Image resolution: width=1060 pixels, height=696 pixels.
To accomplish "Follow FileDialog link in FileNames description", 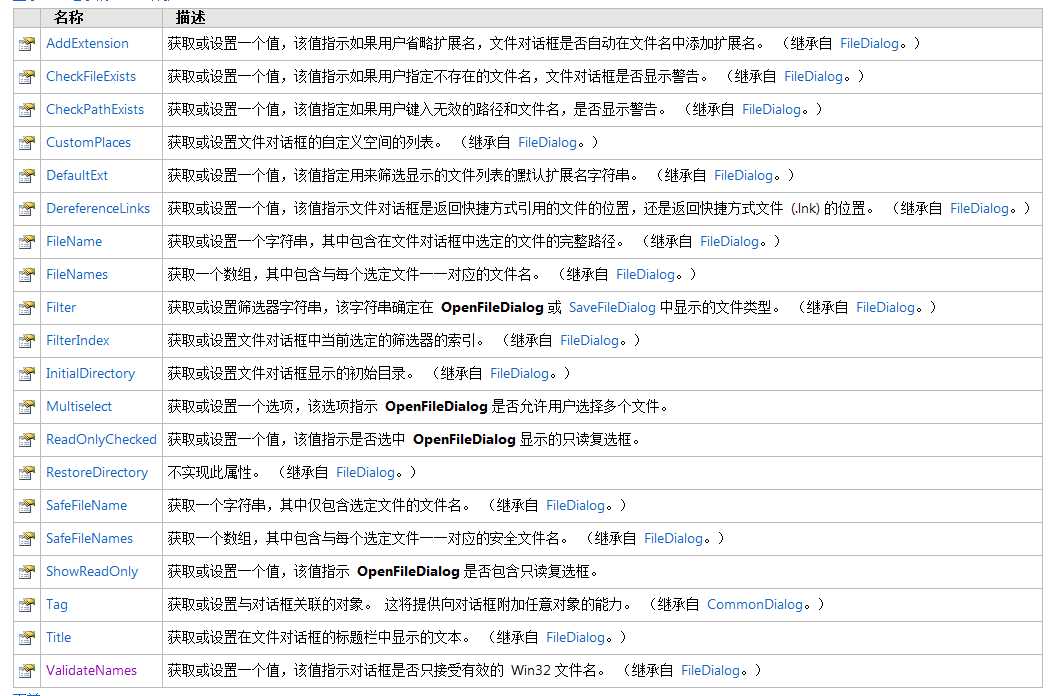I will pyautogui.click(x=646, y=275).
